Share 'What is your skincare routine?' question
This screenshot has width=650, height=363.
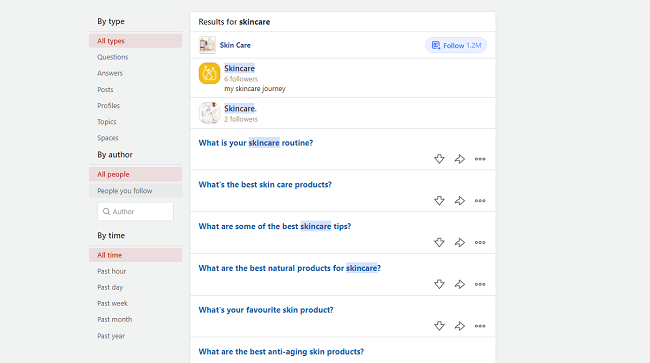pyautogui.click(x=459, y=159)
